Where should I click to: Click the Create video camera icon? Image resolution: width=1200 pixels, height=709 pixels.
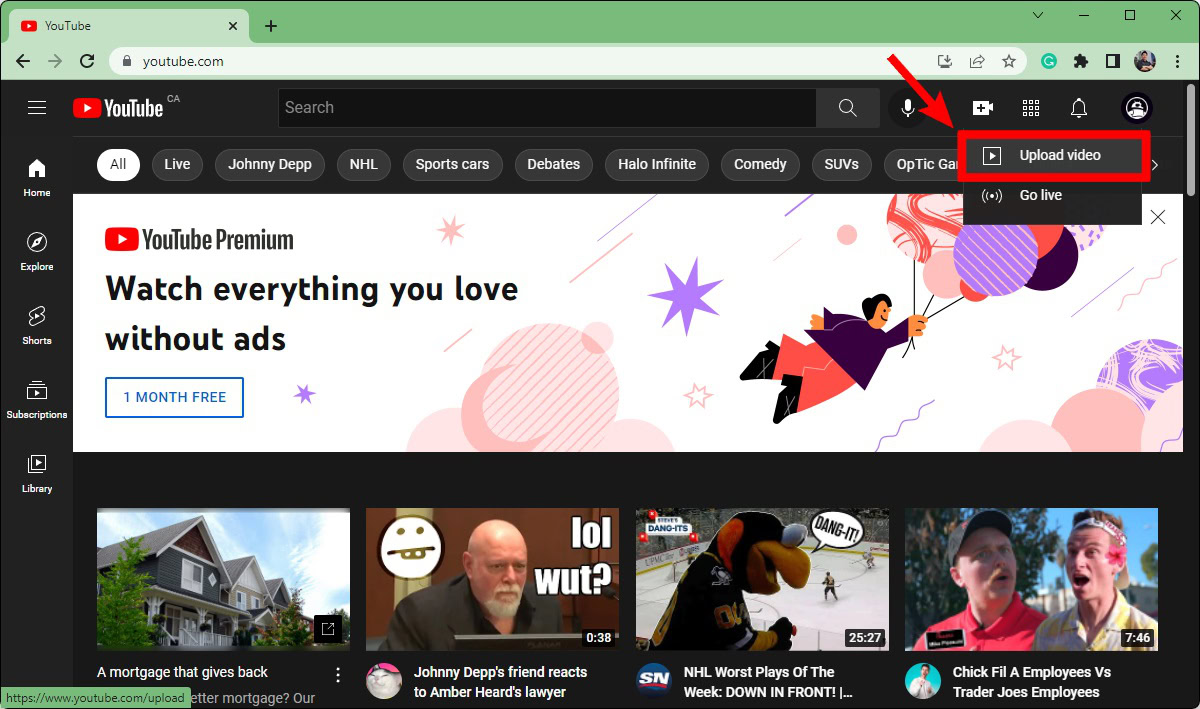point(982,108)
